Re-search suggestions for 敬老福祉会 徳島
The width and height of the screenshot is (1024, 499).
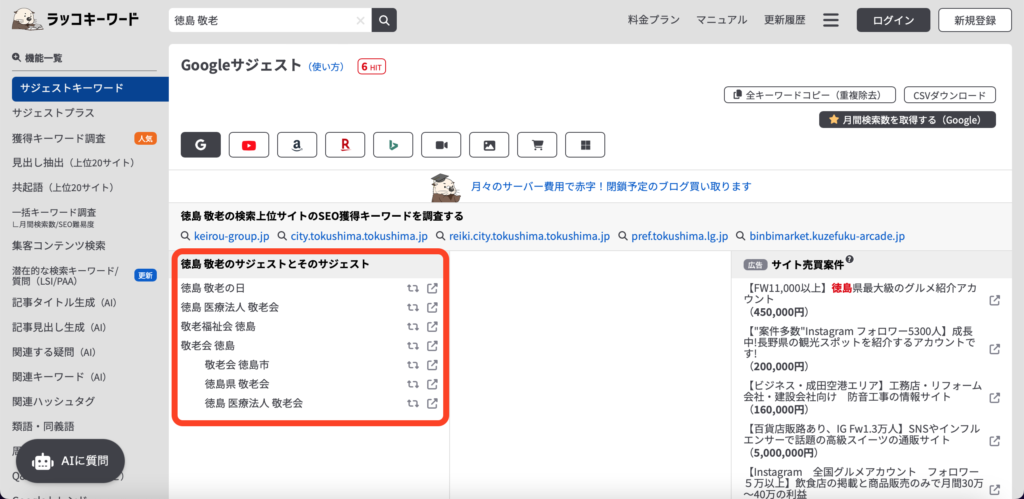point(412,326)
